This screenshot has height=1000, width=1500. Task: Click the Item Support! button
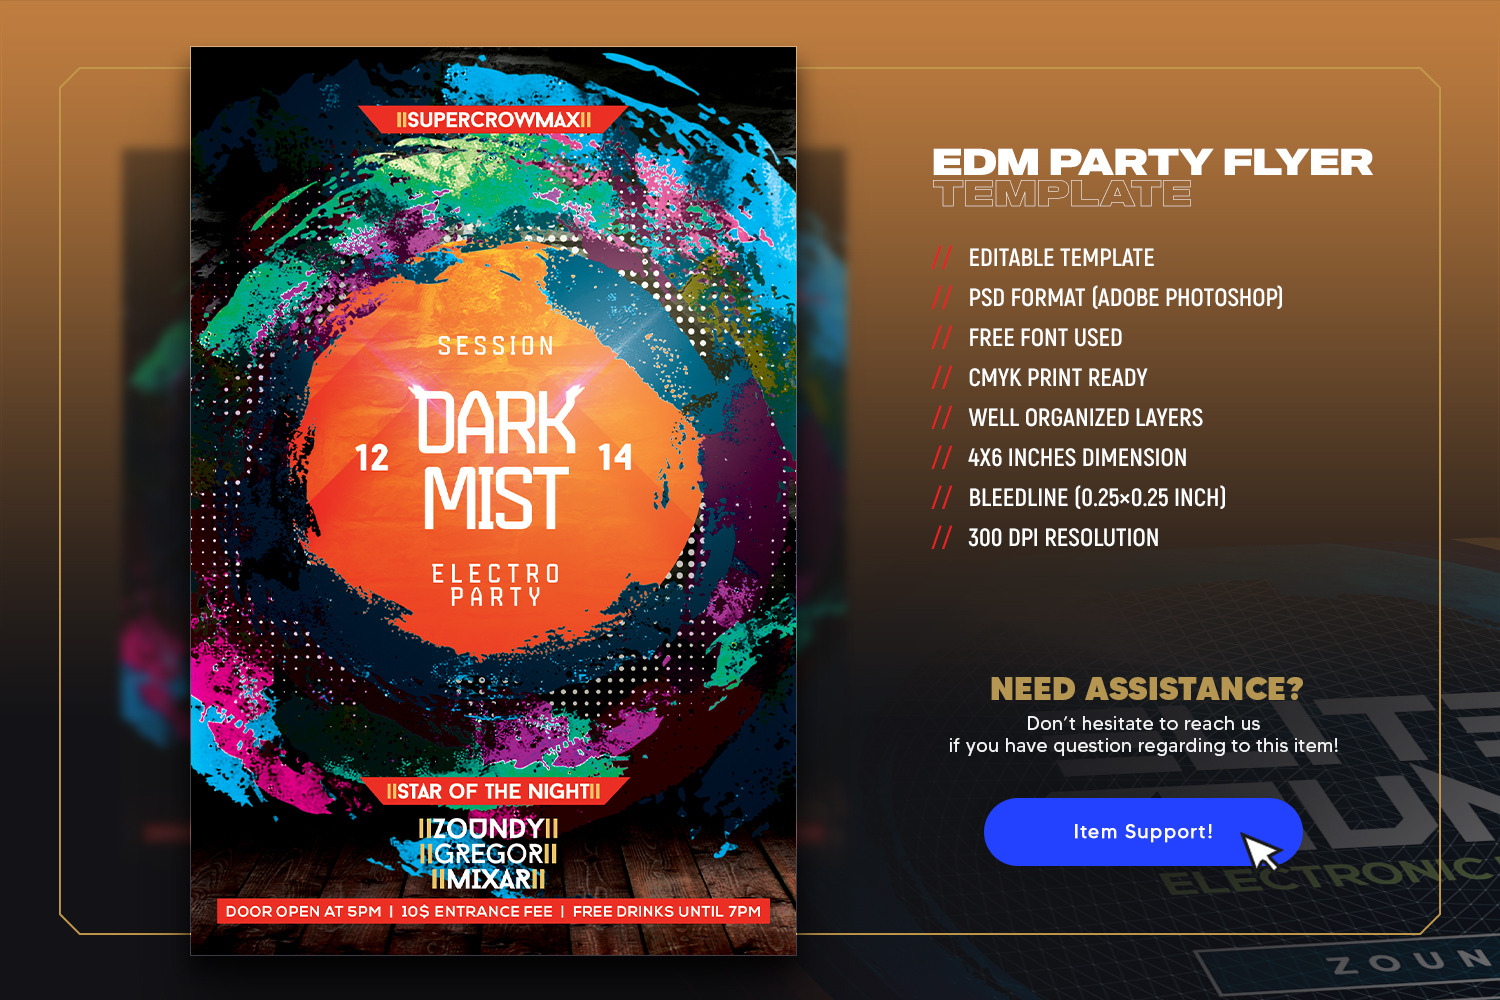coord(1143,832)
